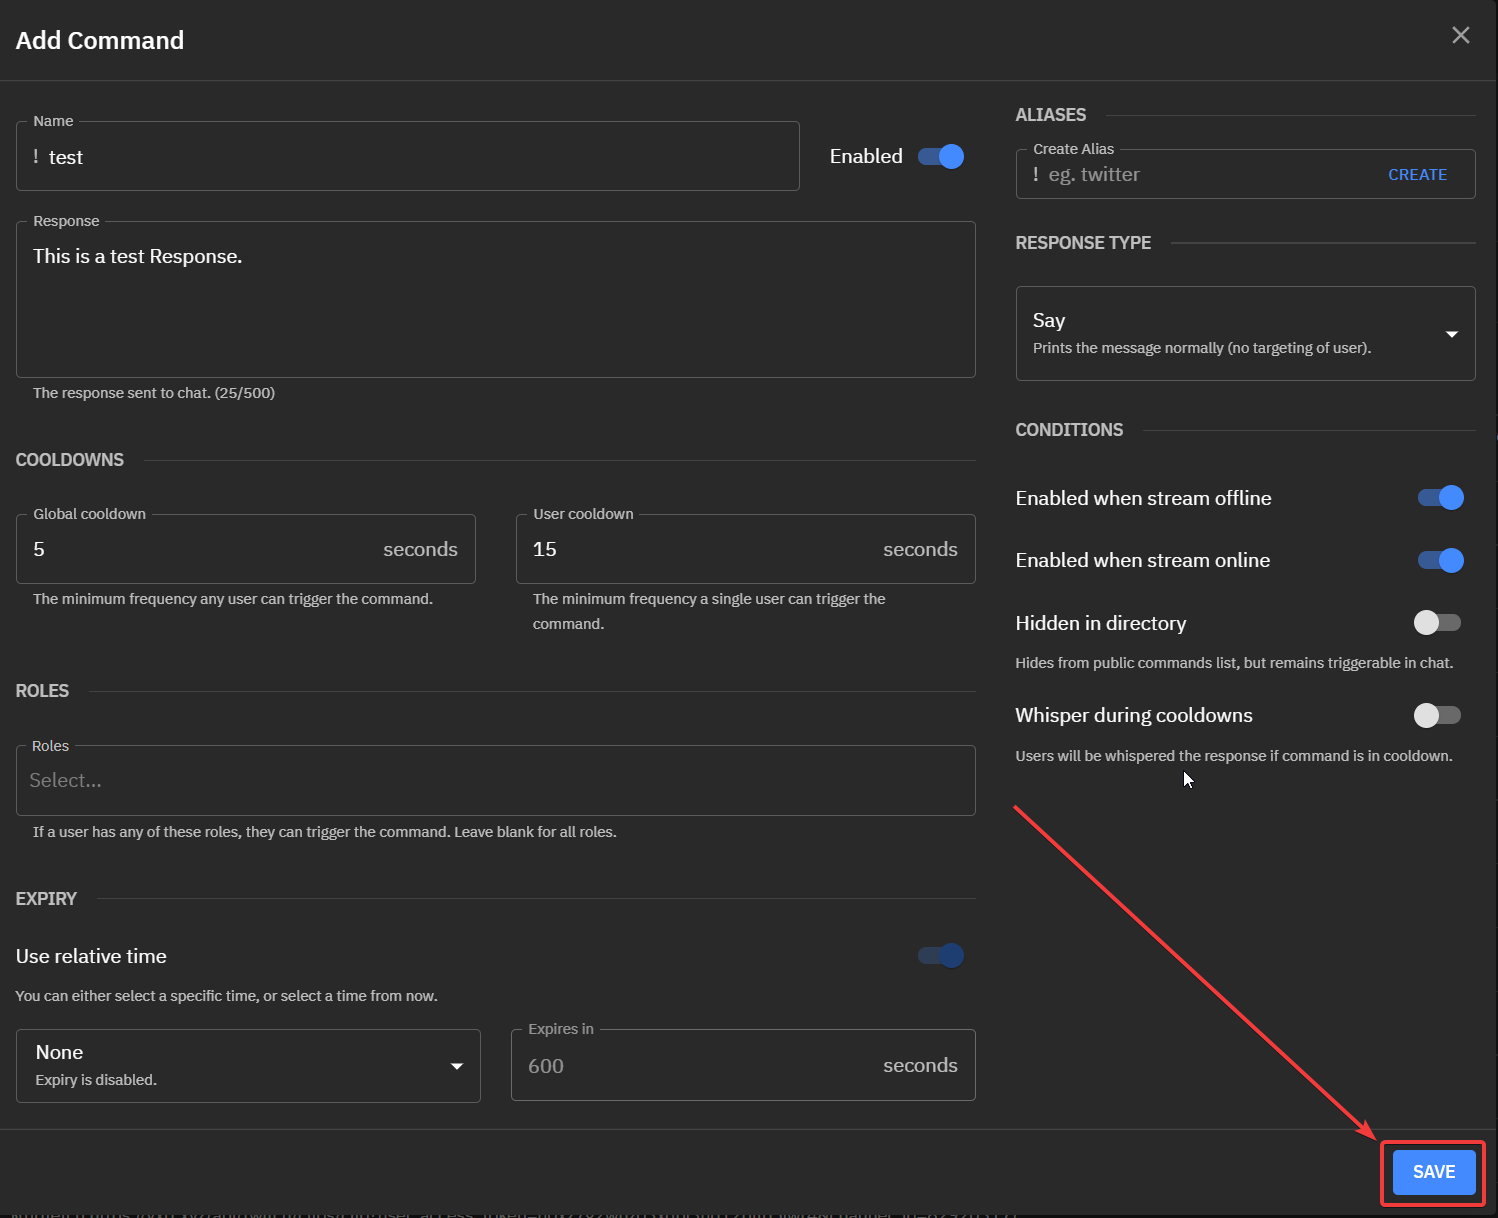
Task: Toggle the Use relative time switch
Action: point(941,956)
